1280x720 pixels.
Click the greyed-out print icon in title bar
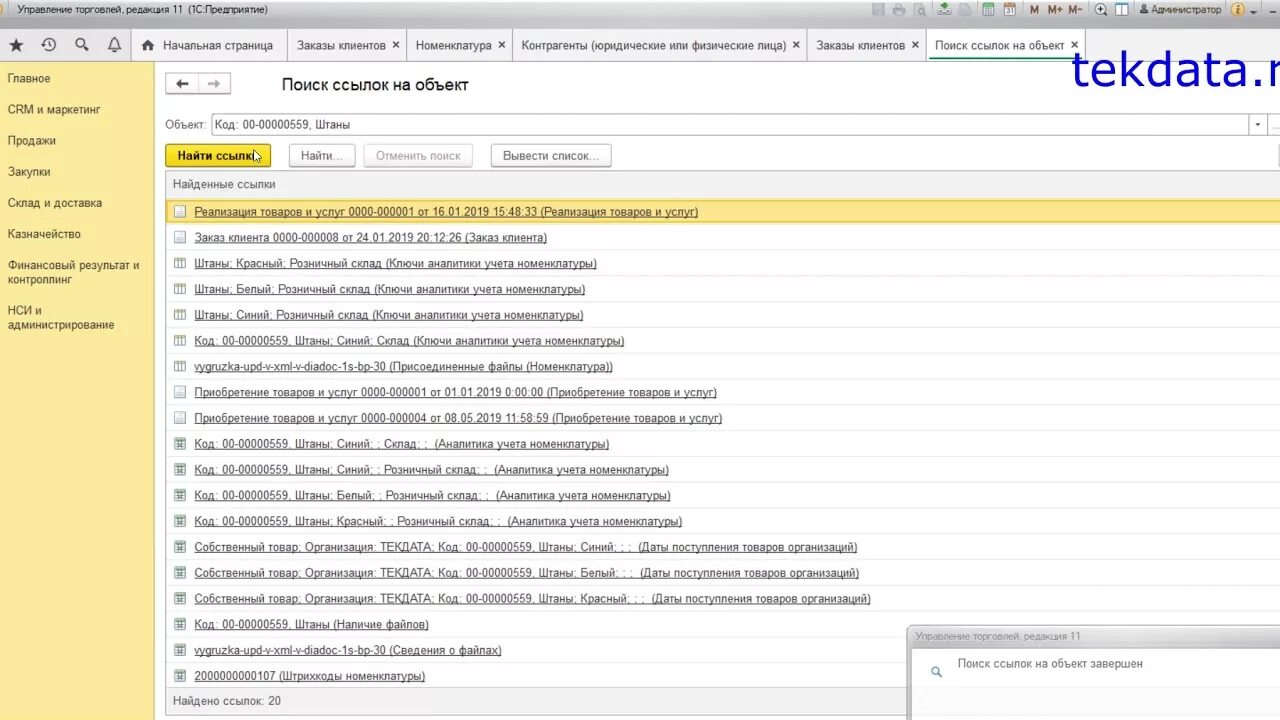pos(898,9)
